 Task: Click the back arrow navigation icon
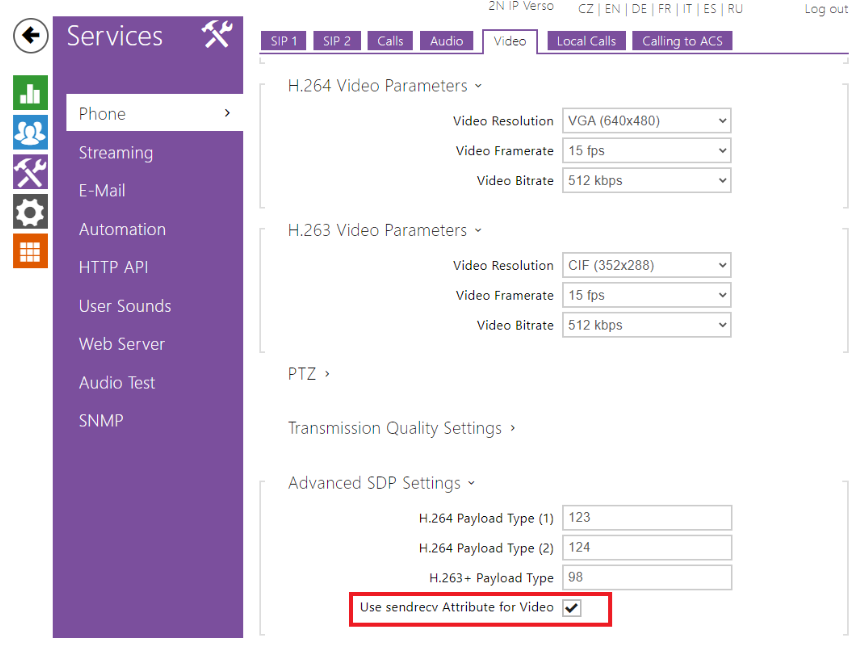tap(29, 36)
